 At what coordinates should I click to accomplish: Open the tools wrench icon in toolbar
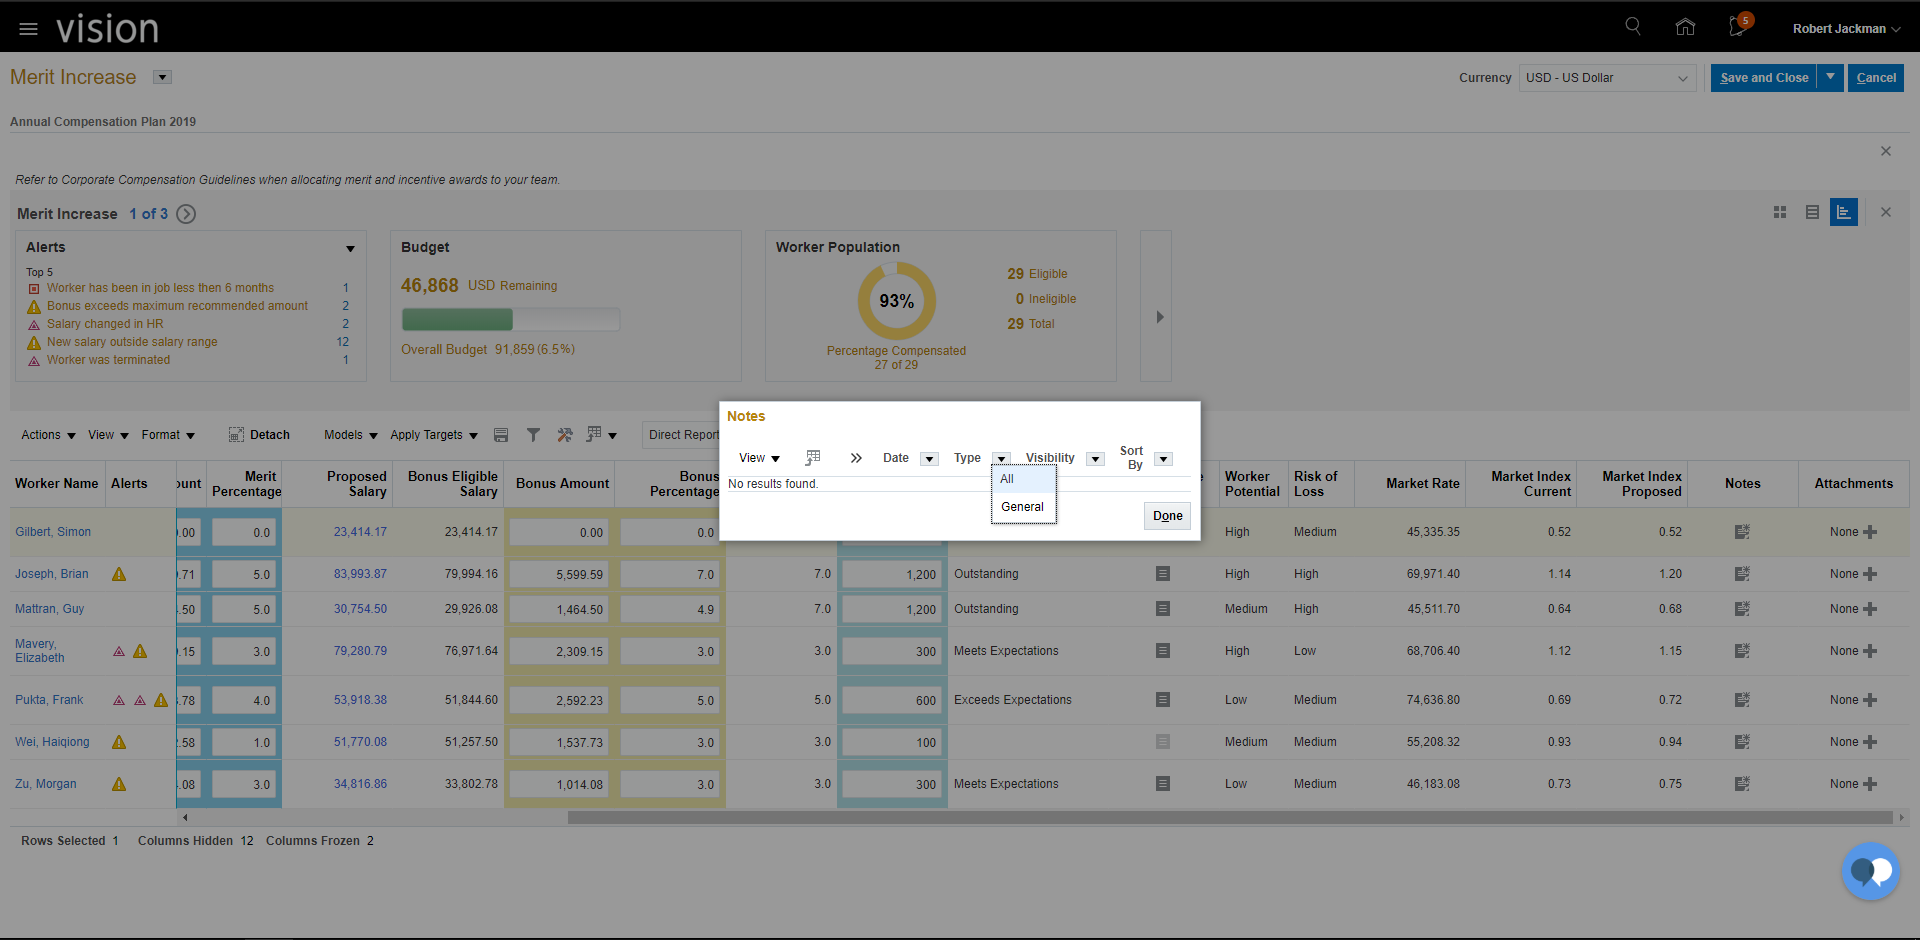[x=565, y=435]
